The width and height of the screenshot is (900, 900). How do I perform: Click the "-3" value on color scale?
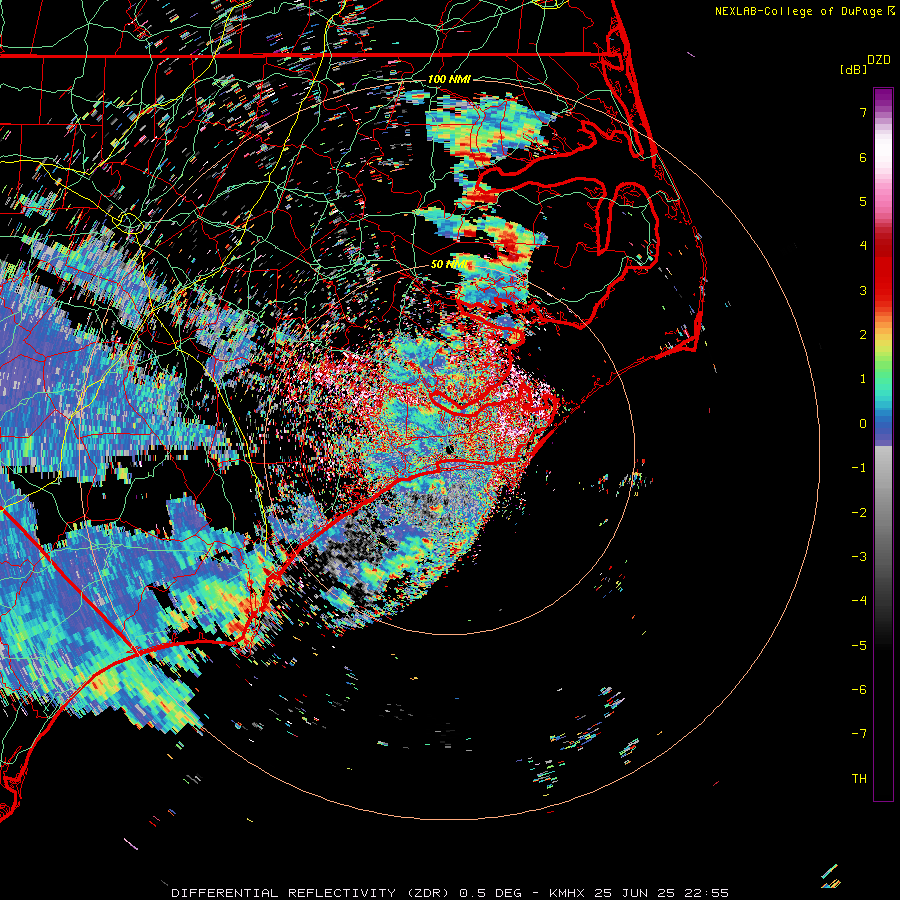pos(859,557)
